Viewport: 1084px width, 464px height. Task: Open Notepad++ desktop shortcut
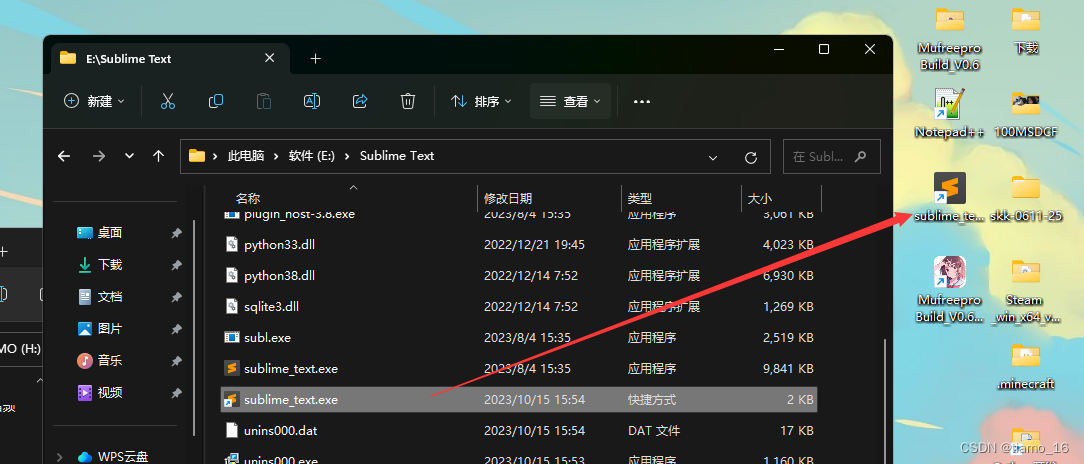point(949,113)
